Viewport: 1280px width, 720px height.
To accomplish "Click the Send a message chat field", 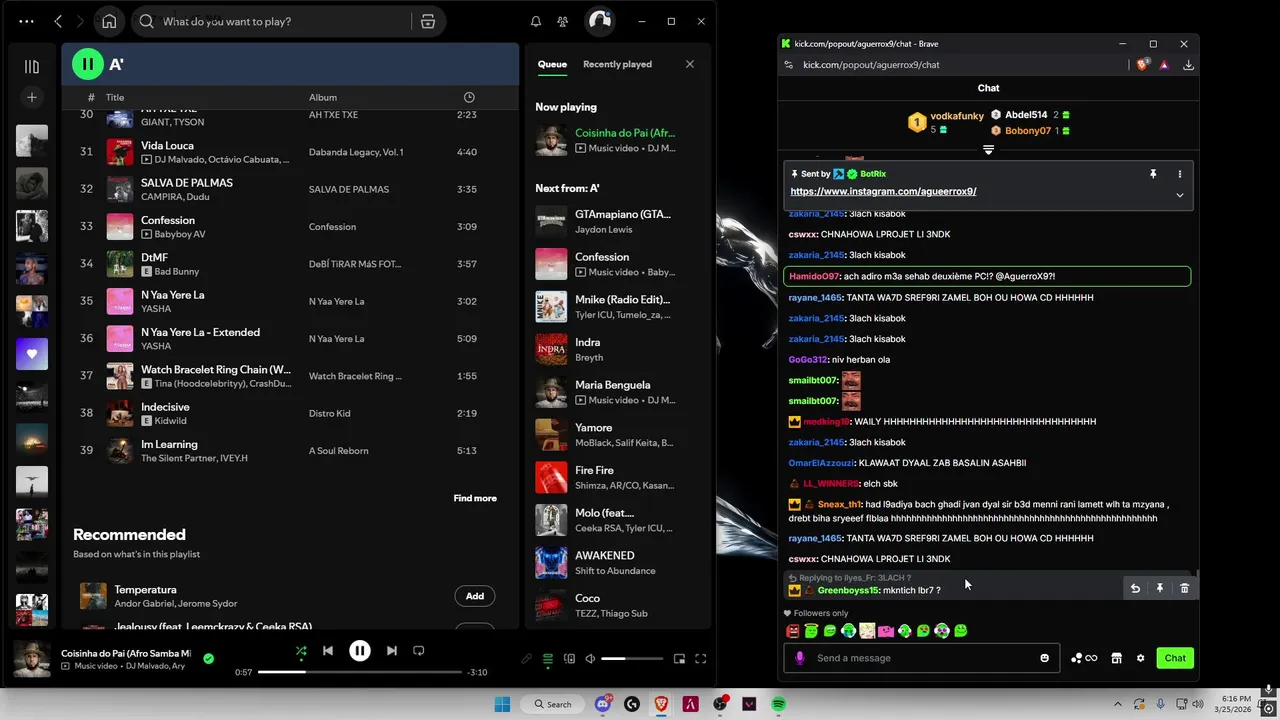I will coord(921,658).
